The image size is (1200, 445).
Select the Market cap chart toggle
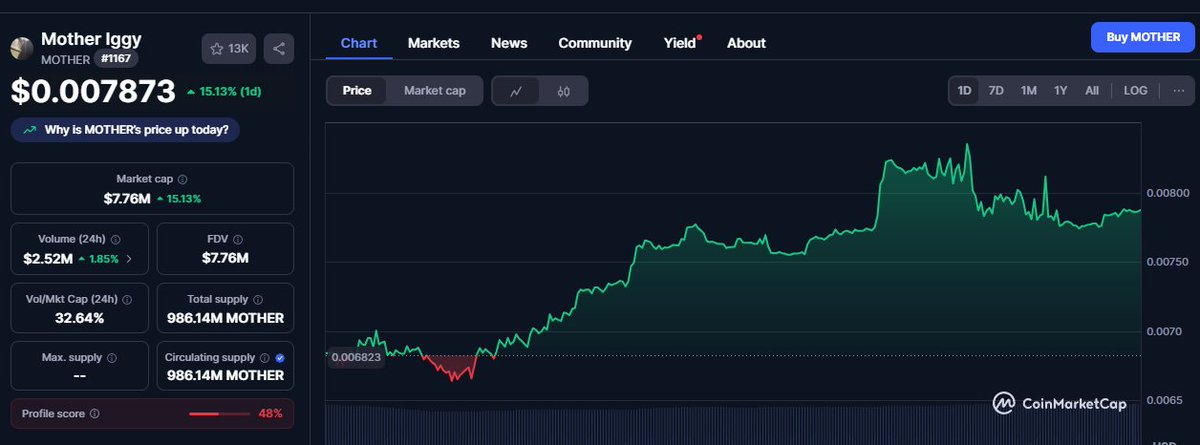pyautogui.click(x=435, y=90)
